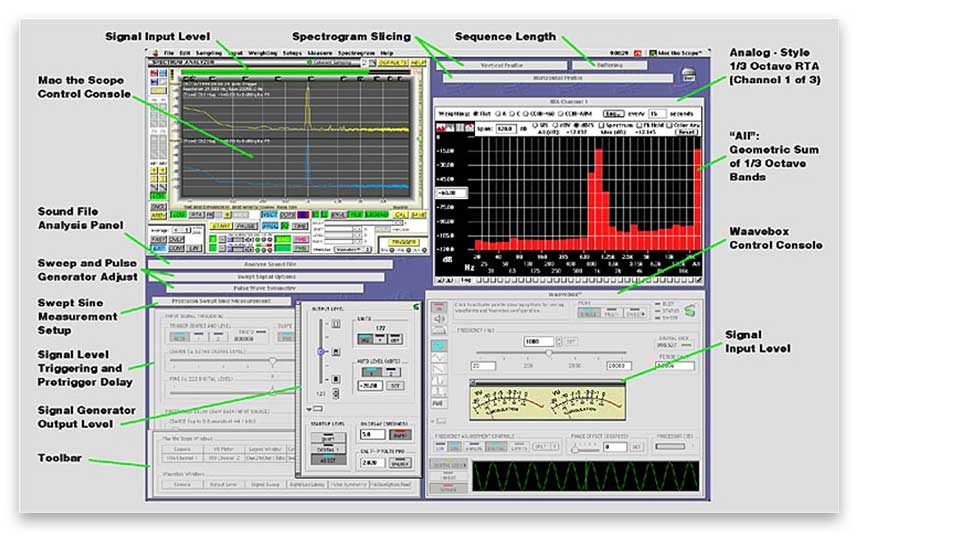The height and width of the screenshot is (539, 960).
Task: Select the dBV units radio button
Action: (555, 125)
